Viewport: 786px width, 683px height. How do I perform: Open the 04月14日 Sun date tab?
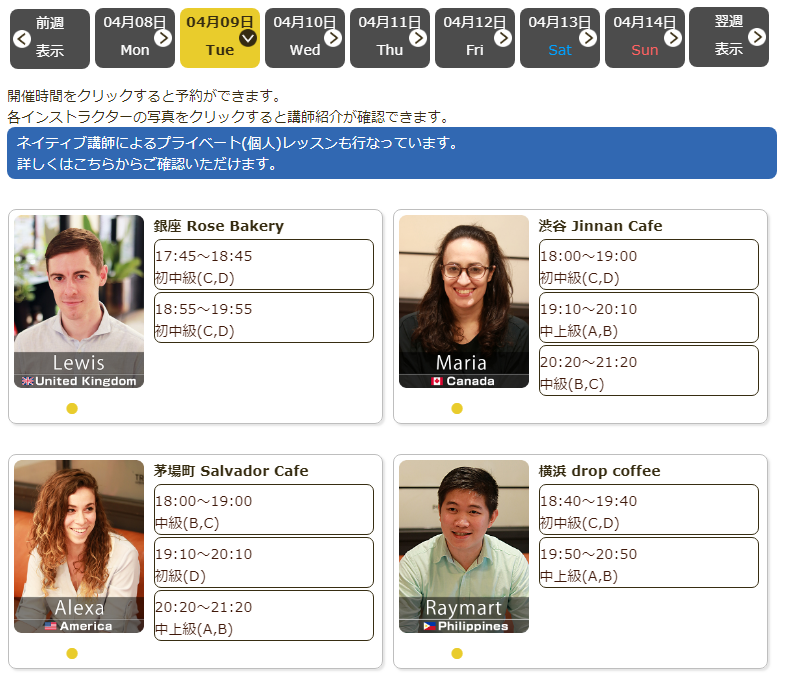click(x=644, y=37)
